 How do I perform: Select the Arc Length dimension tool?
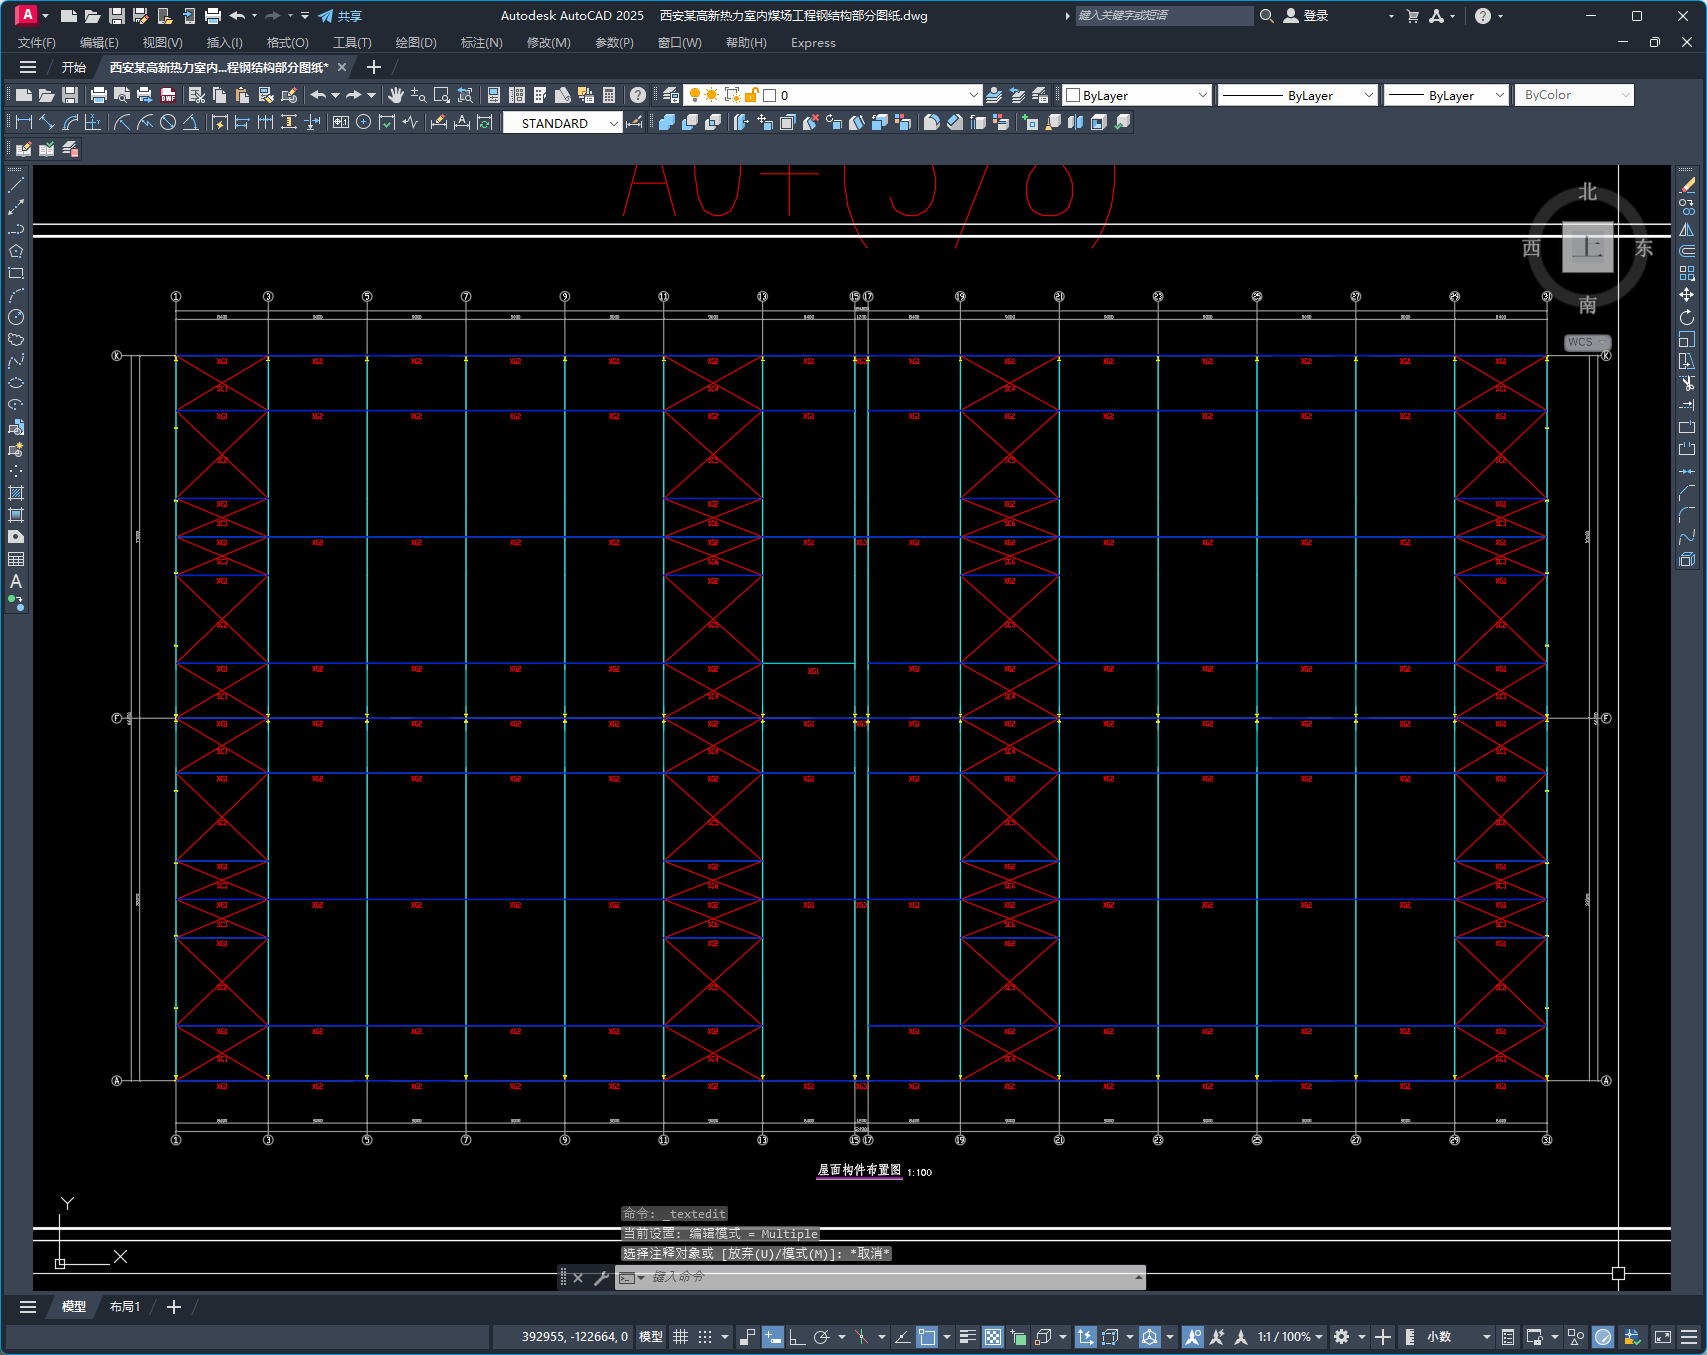pos(70,122)
